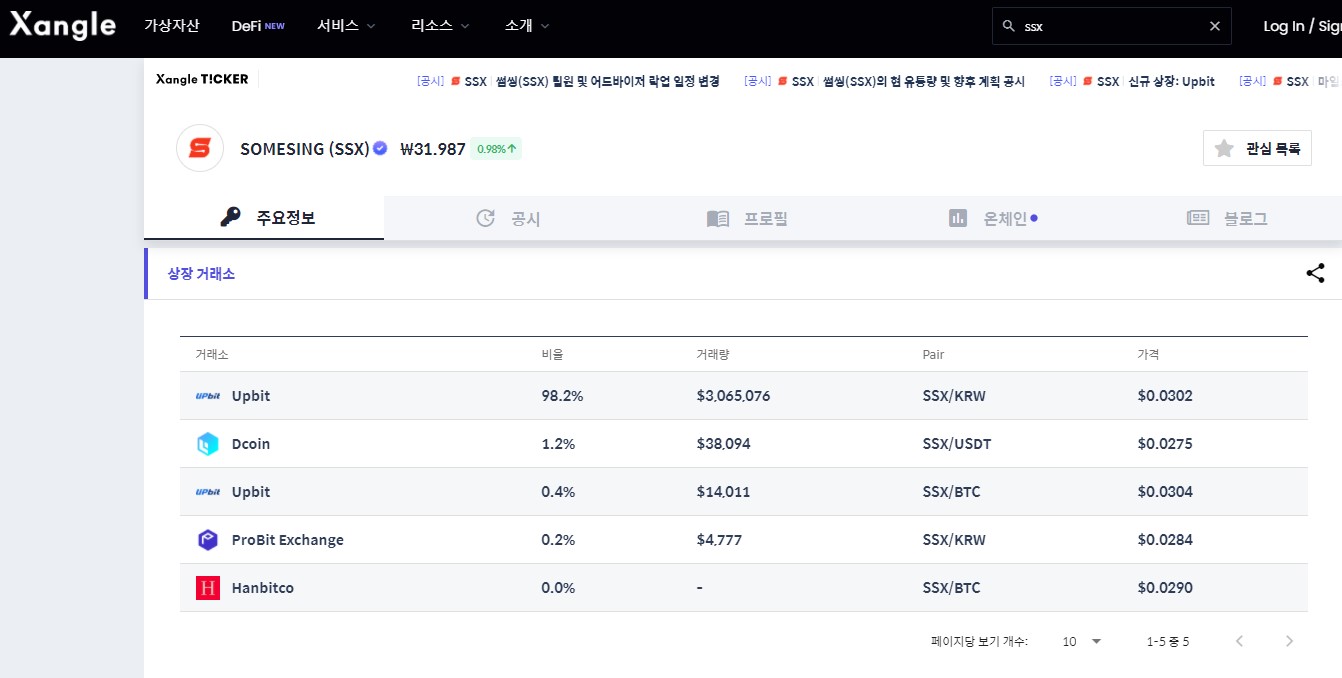Click the green price change arrow badge
1342x678 pixels.
click(496, 149)
